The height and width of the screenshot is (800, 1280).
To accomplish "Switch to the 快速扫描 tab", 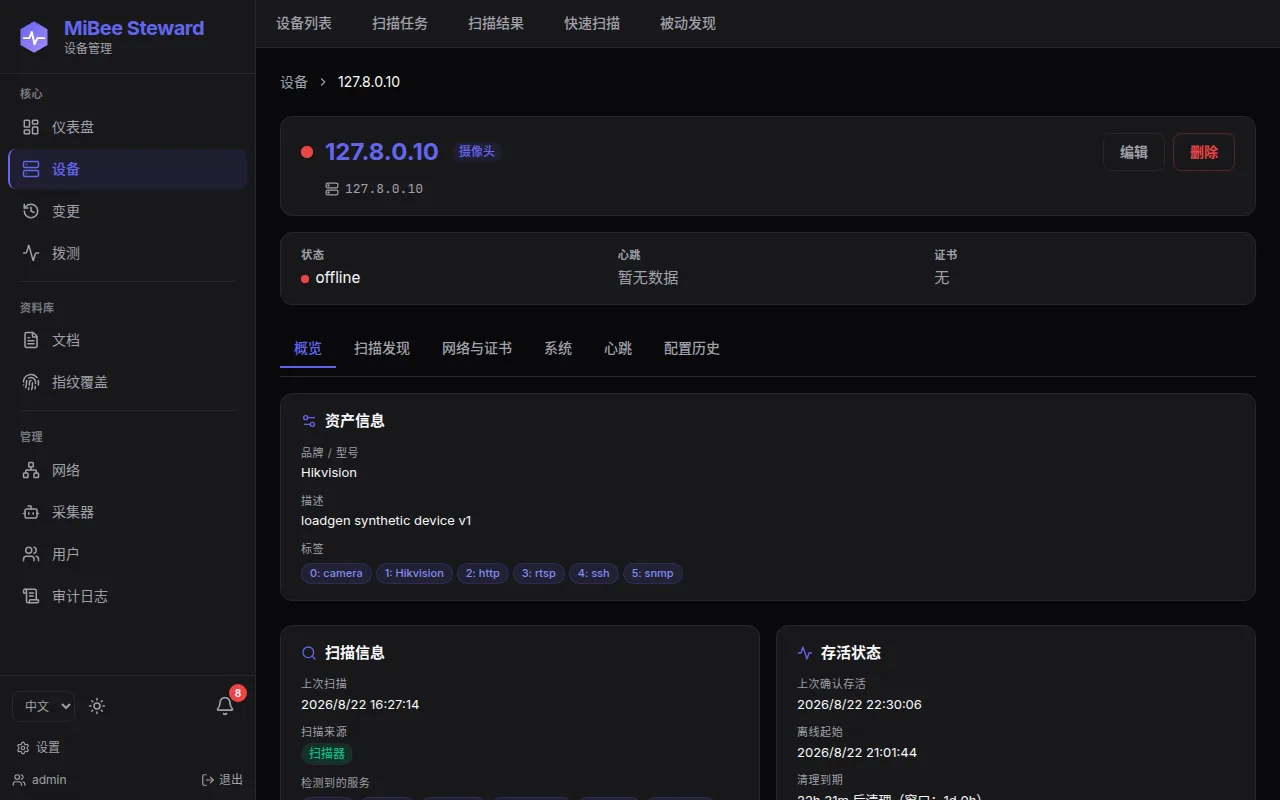I will [x=592, y=23].
